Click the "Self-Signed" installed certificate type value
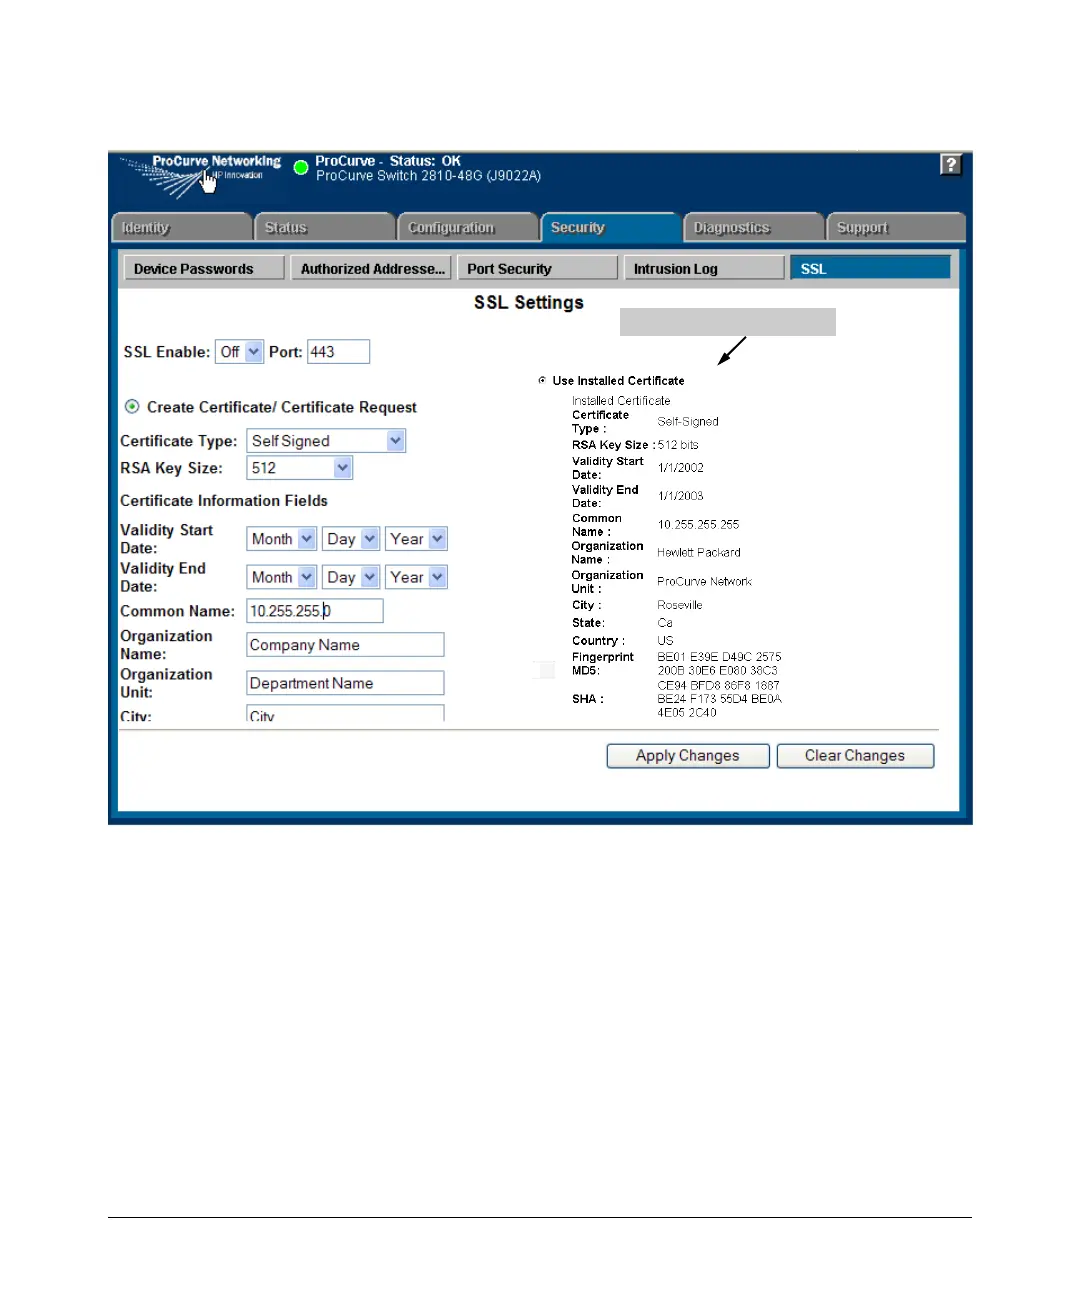This screenshot has width=1080, height=1296. (x=688, y=422)
